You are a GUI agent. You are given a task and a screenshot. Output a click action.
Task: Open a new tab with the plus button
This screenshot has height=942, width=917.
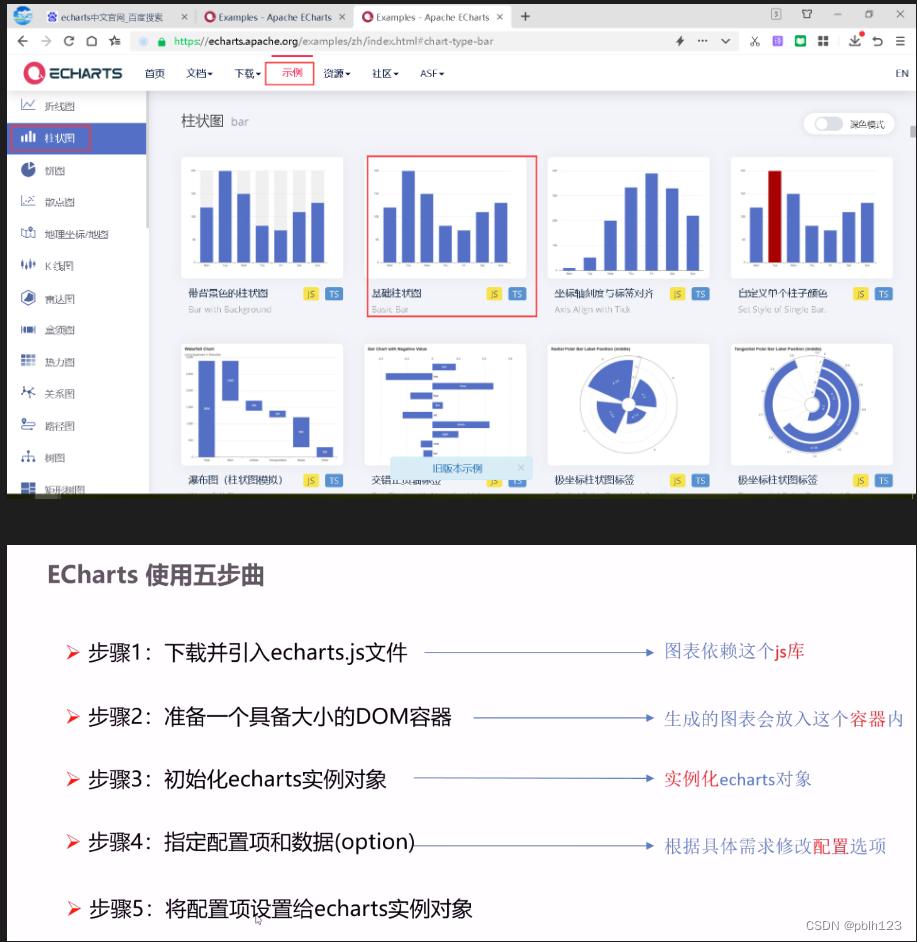point(525,17)
